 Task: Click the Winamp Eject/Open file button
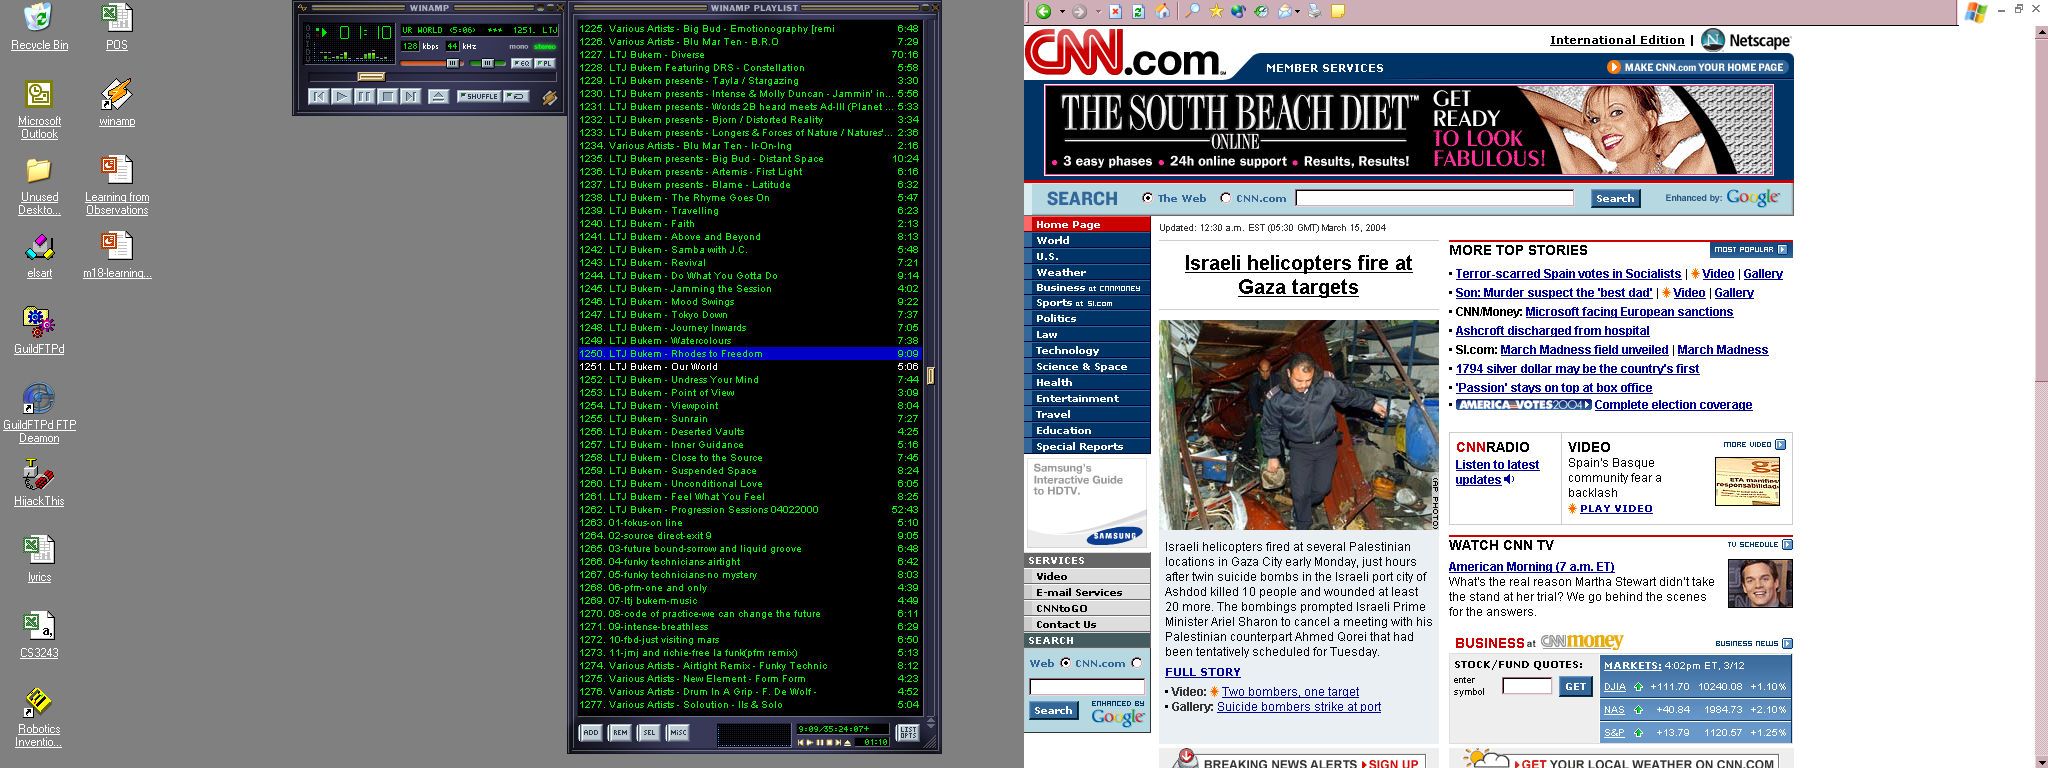(438, 97)
